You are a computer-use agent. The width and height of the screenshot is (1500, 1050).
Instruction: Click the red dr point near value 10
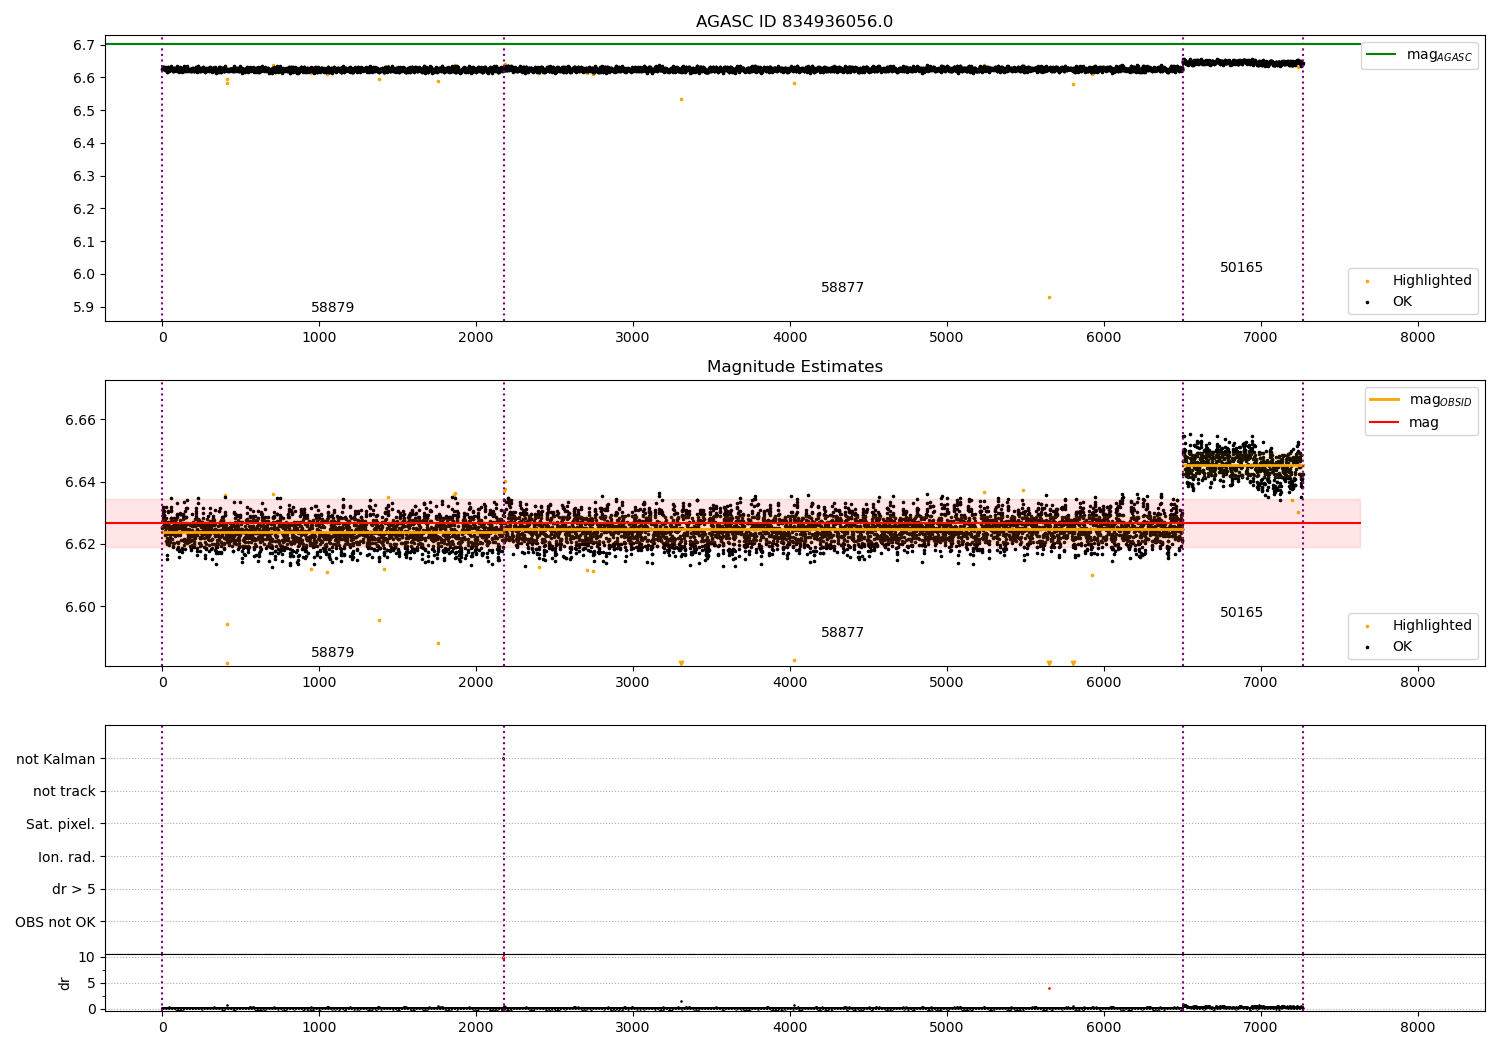click(503, 958)
